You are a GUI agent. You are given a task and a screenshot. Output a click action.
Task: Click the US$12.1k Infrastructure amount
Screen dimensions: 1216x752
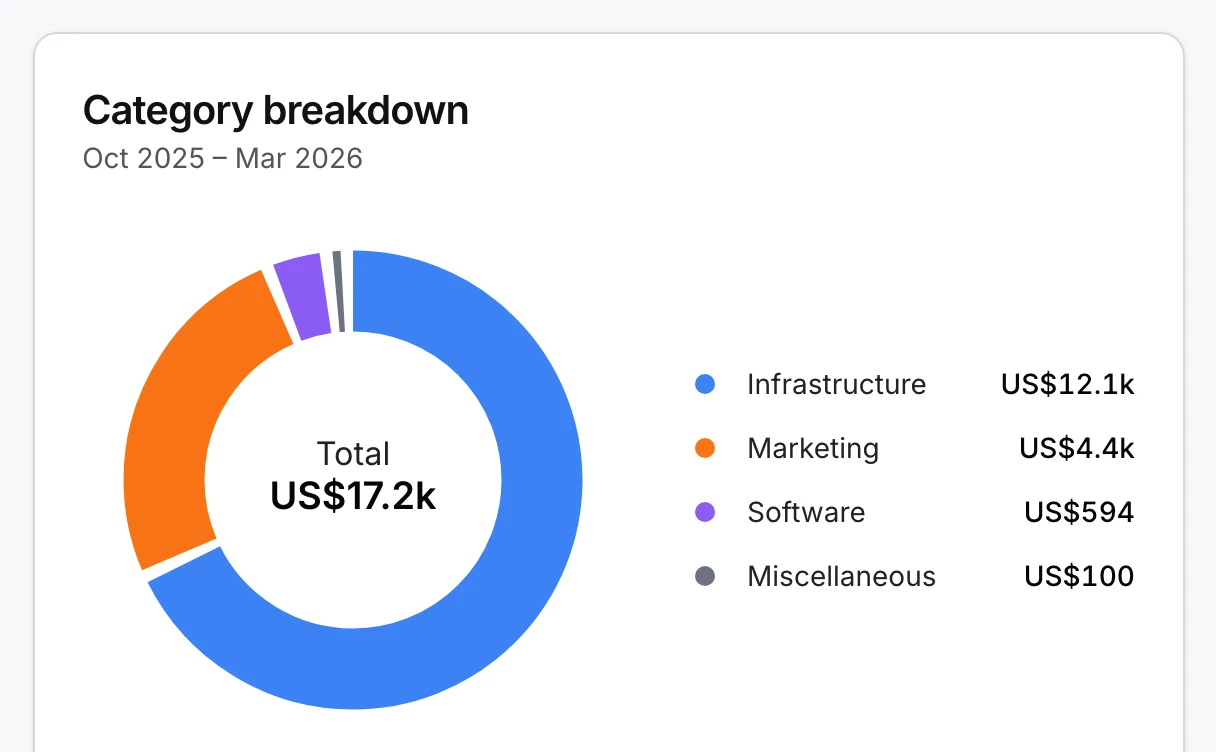point(1067,384)
